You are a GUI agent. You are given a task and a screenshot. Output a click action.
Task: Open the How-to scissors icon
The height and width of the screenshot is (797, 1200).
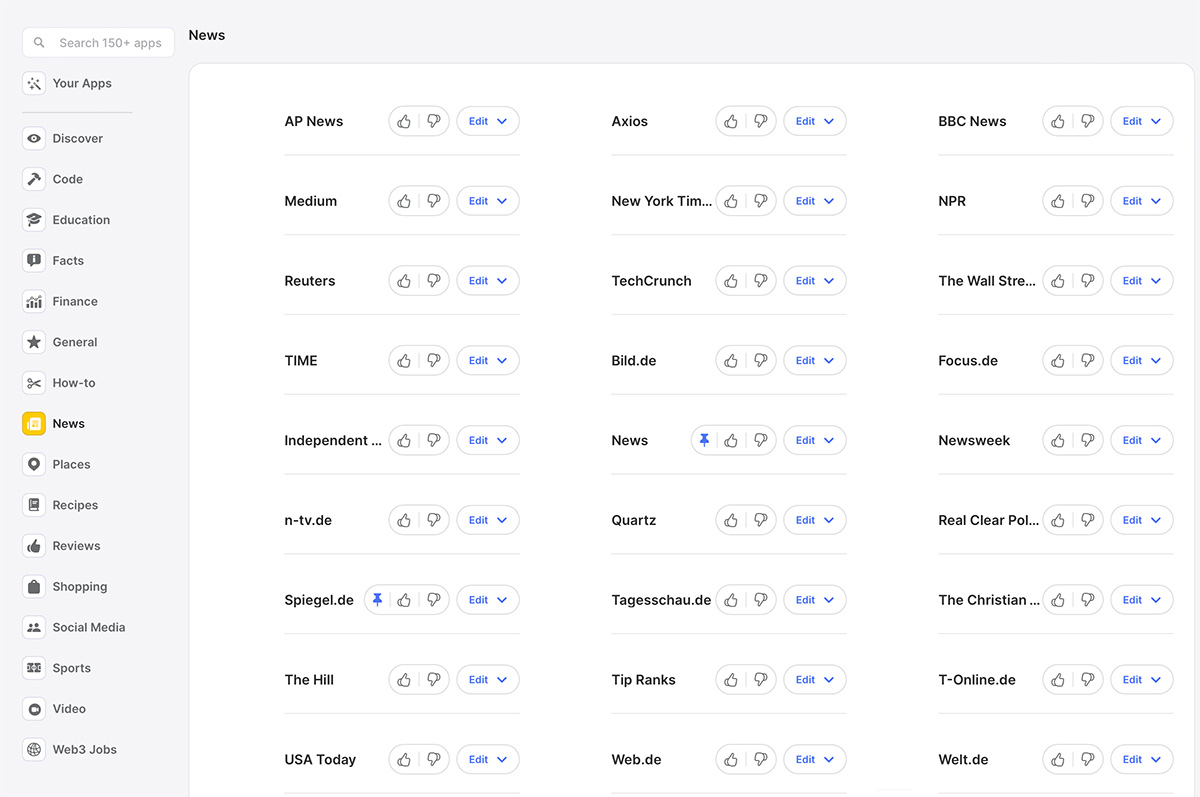[x=34, y=383]
